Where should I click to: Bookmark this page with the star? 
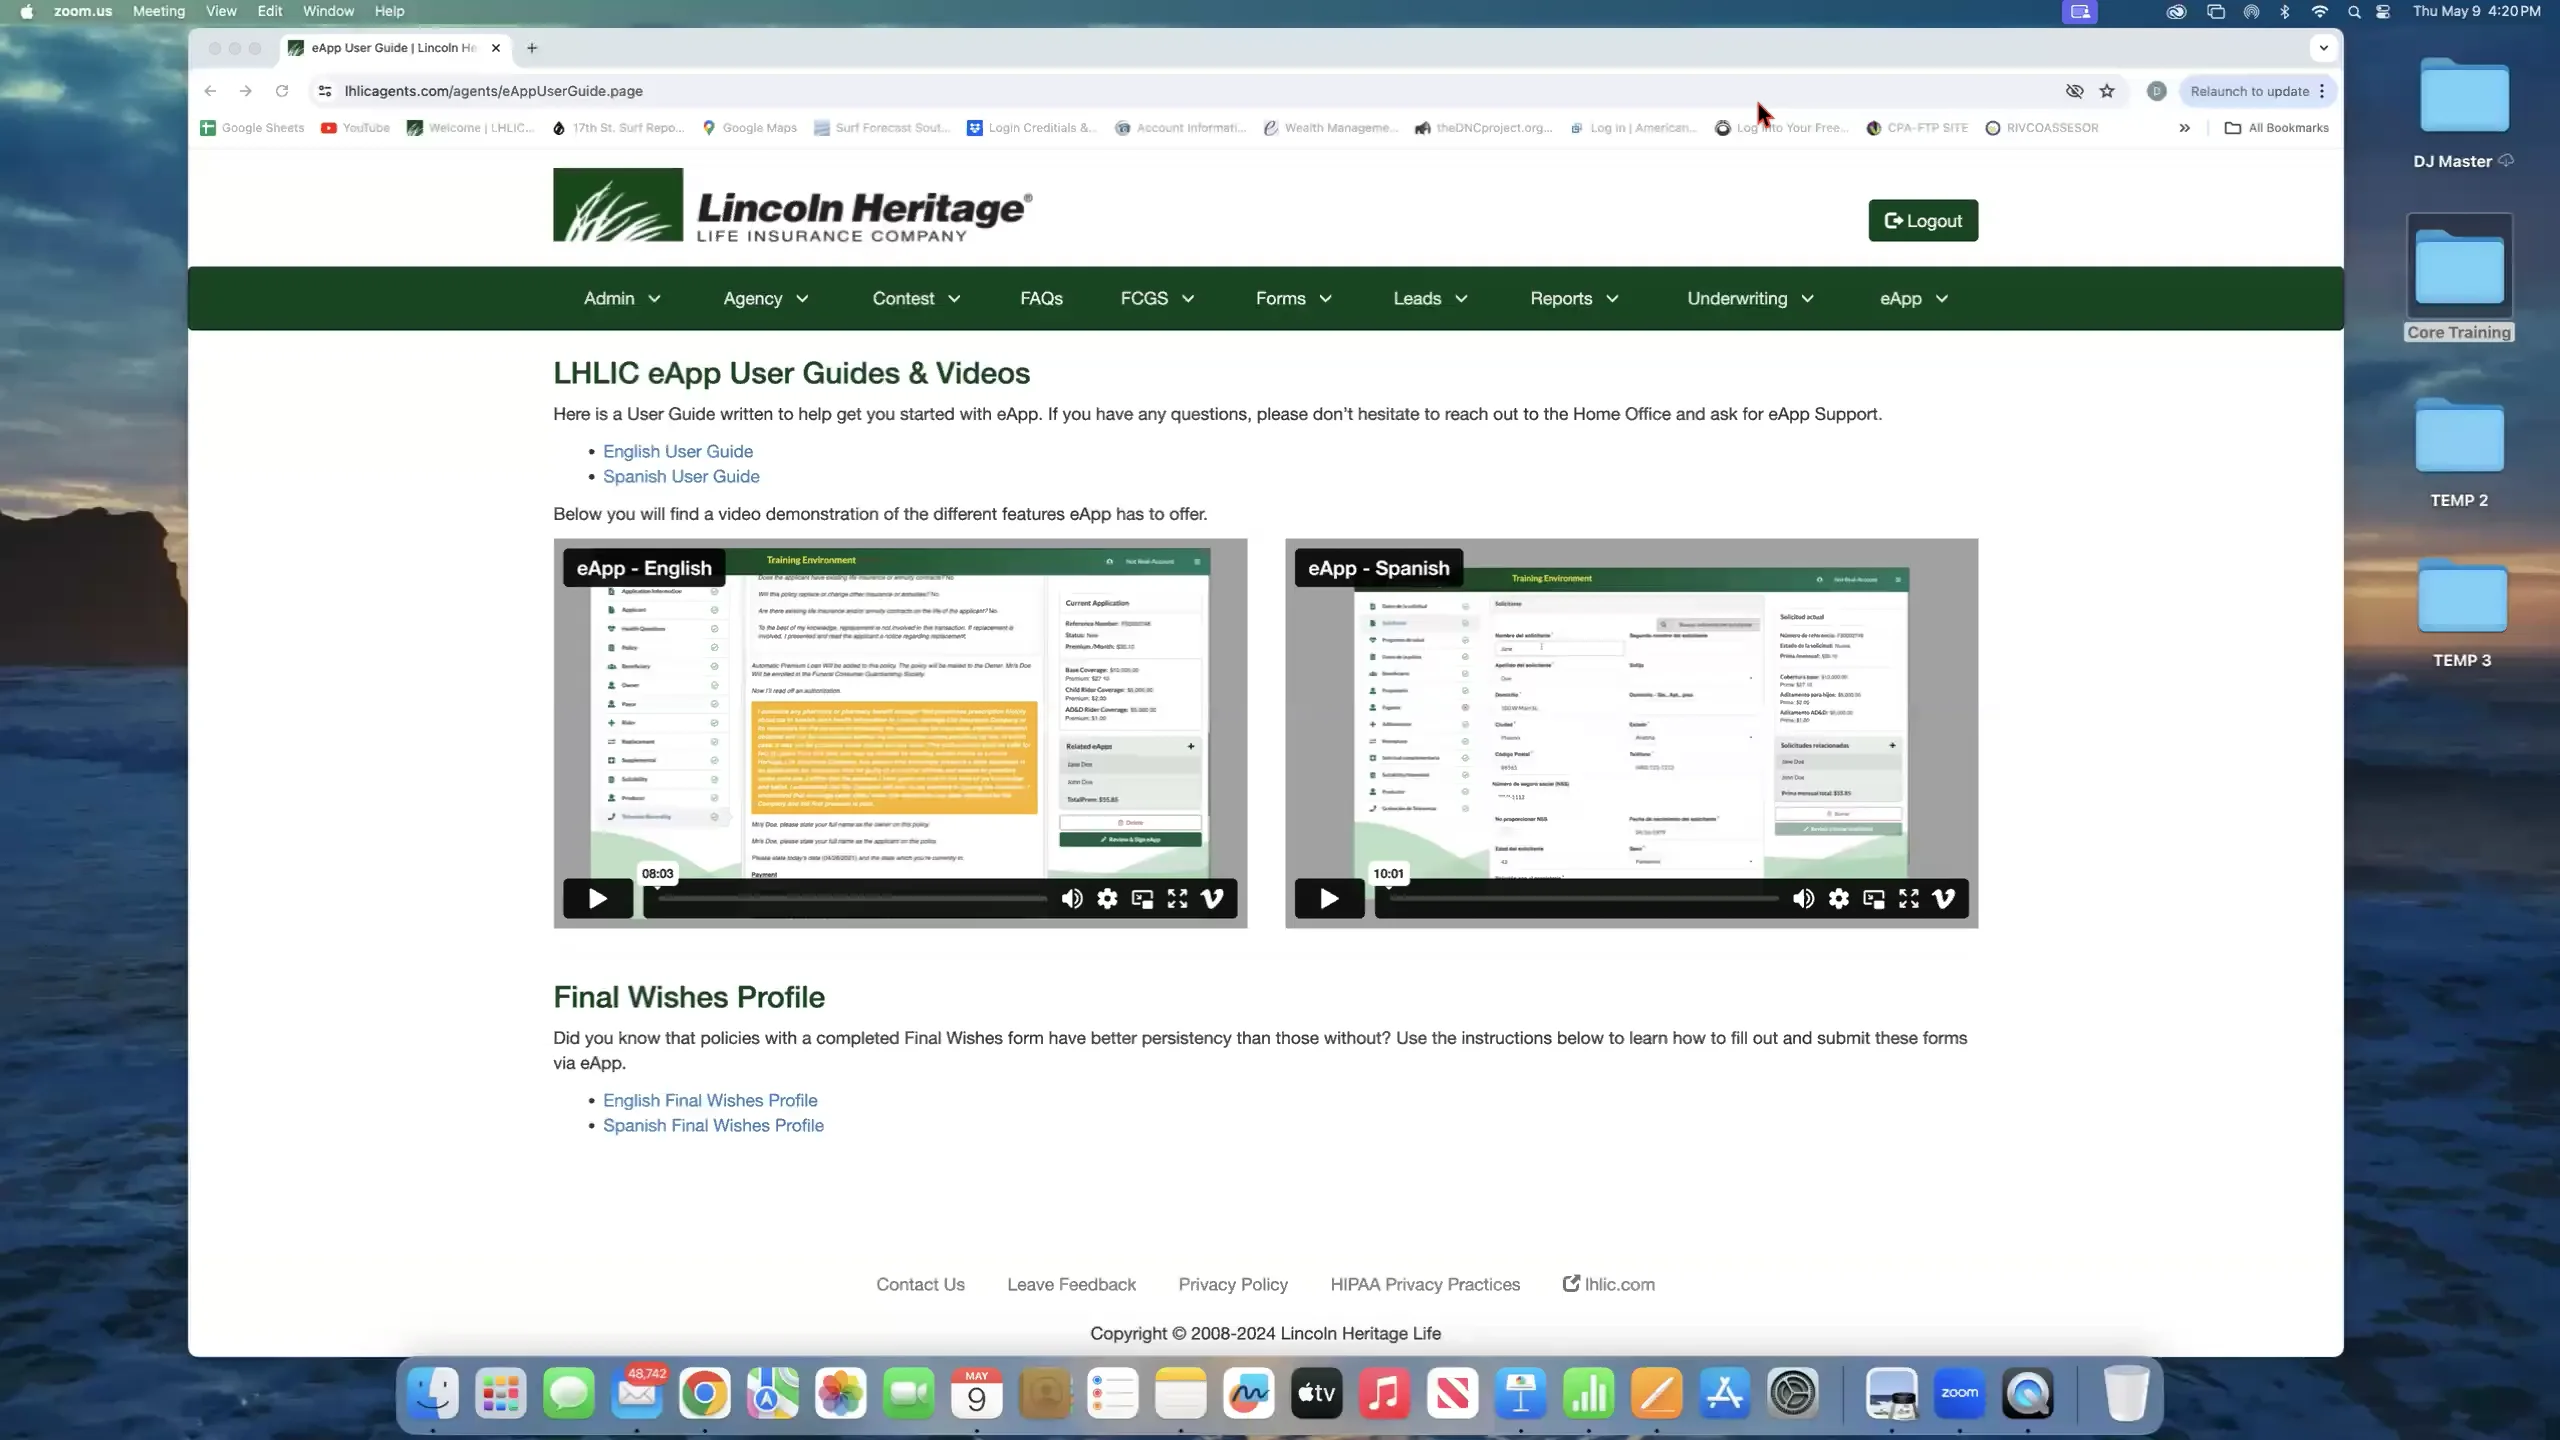[2107, 91]
